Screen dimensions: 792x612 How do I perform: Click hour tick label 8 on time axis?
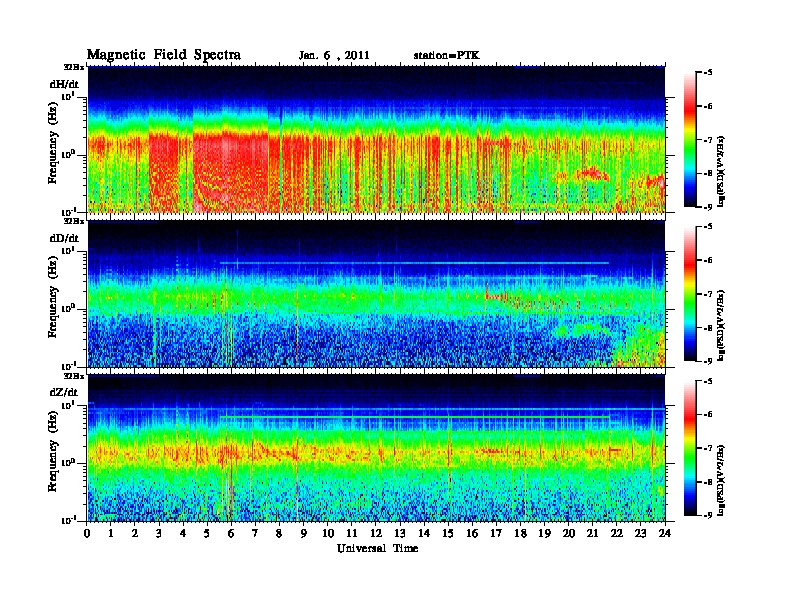click(279, 533)
